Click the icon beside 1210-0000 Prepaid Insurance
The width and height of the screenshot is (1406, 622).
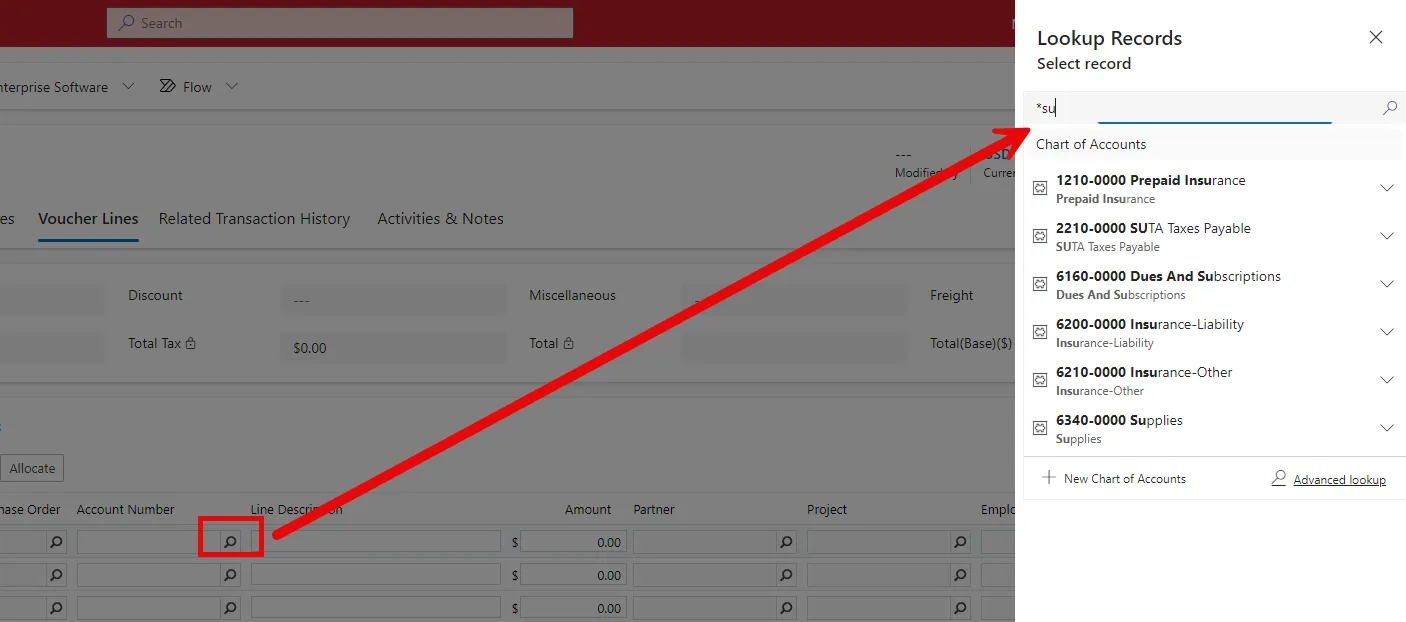click(1039, 188)
